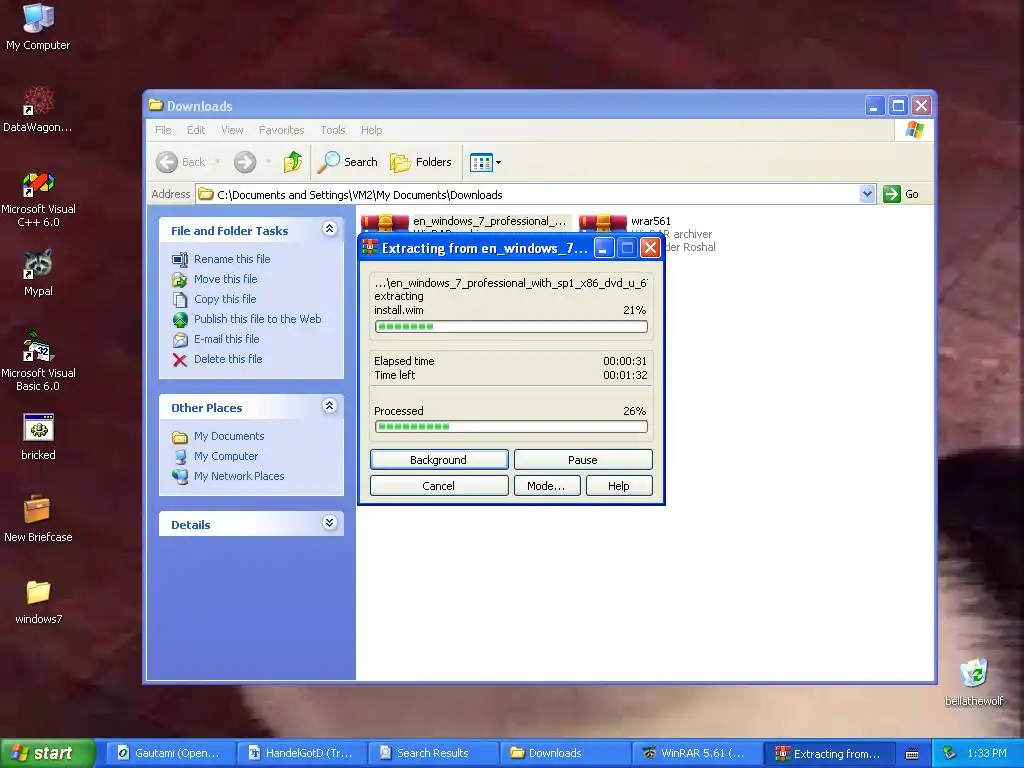Open Forward button history dropdown arrow
Viewport: 1024px width, 768px height.
pyautogui.click(x=268, y=162)
